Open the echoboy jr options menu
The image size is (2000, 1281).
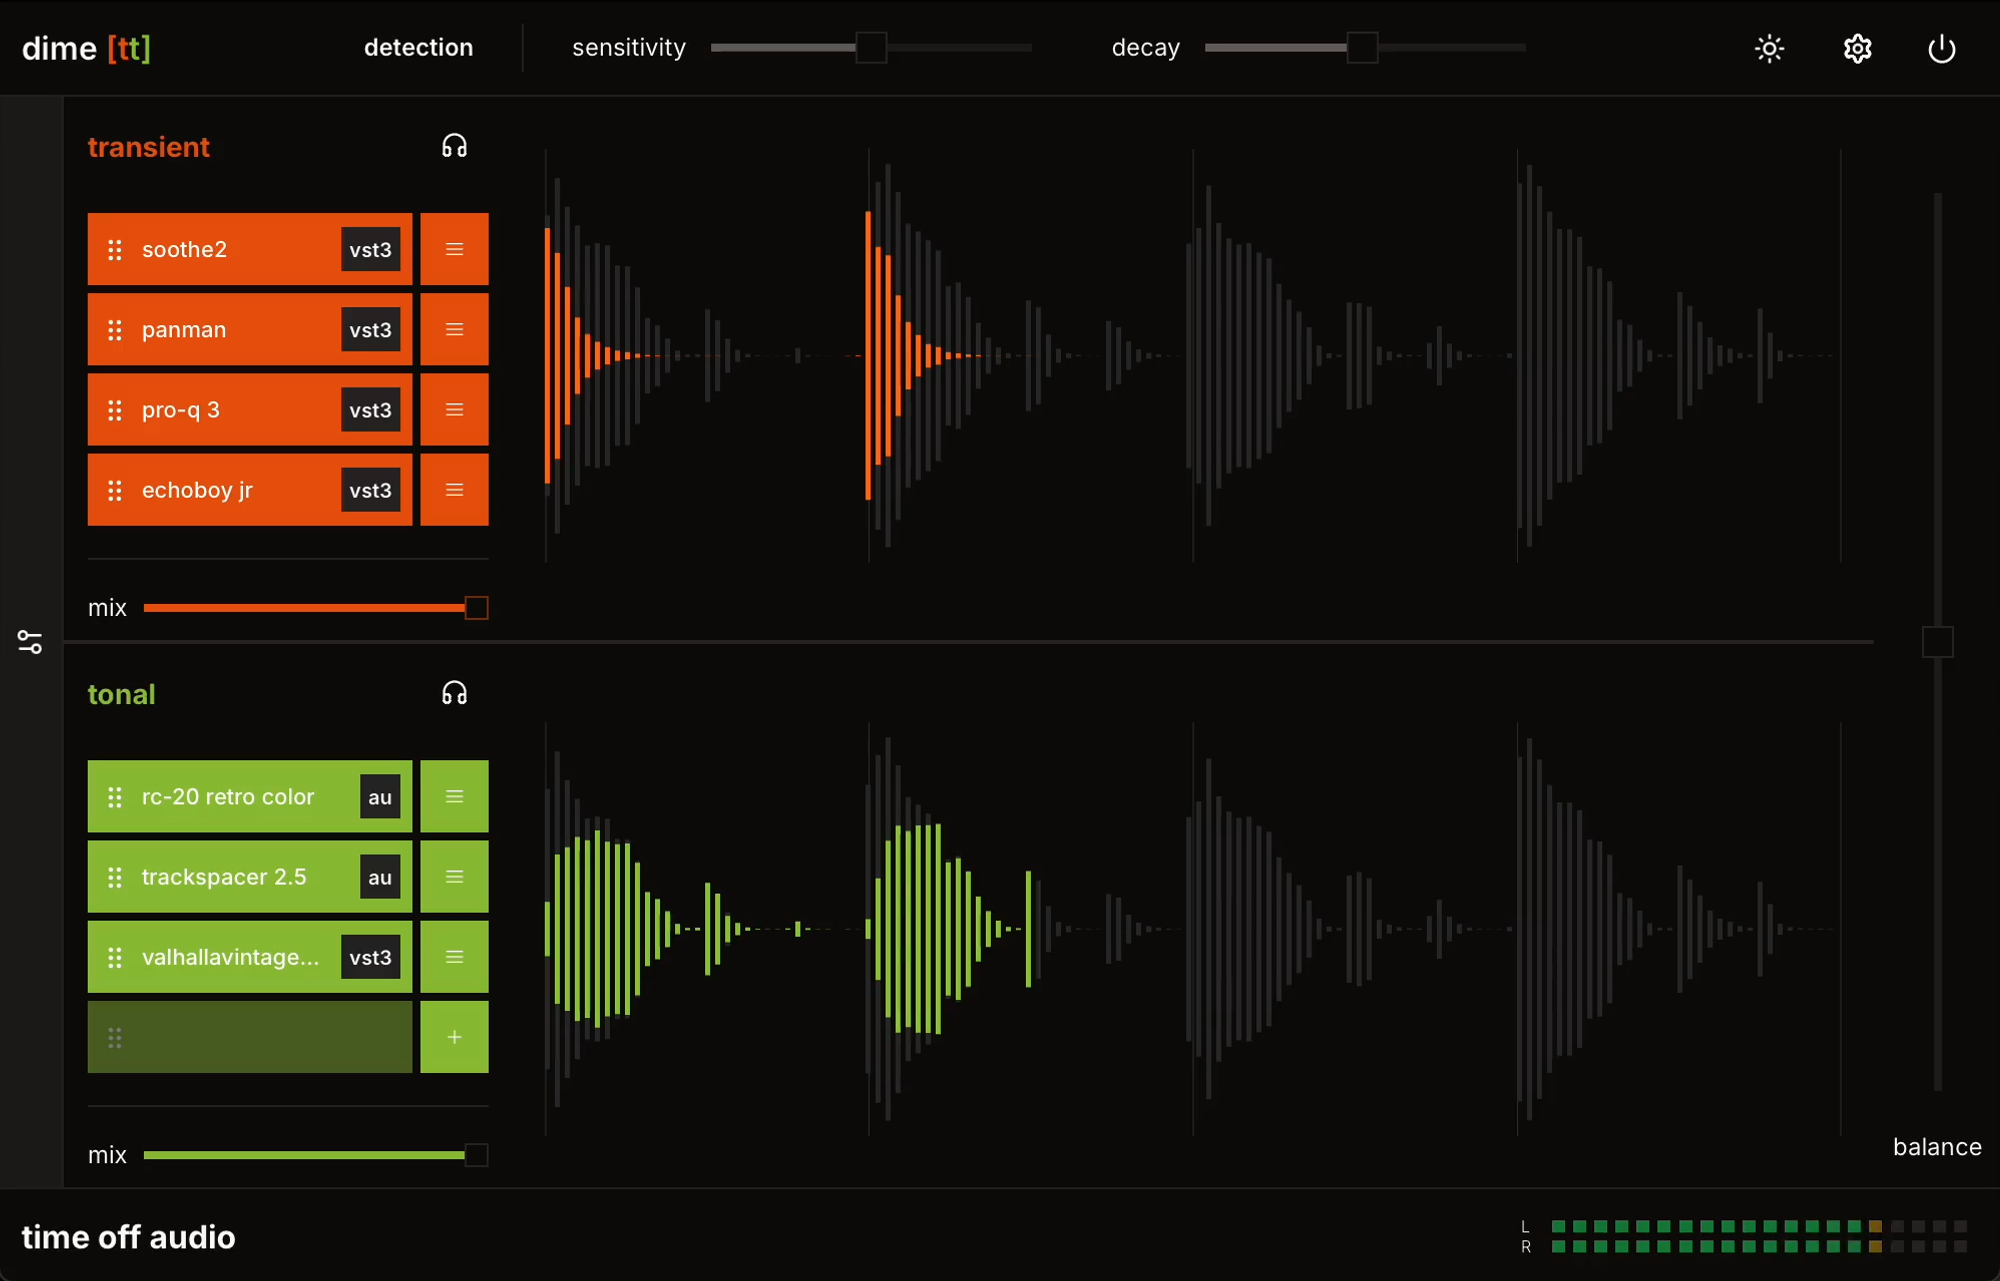click(454, 490)
